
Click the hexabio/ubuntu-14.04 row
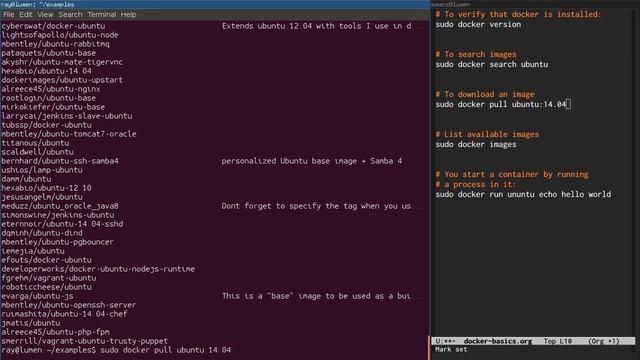[47, 71]
